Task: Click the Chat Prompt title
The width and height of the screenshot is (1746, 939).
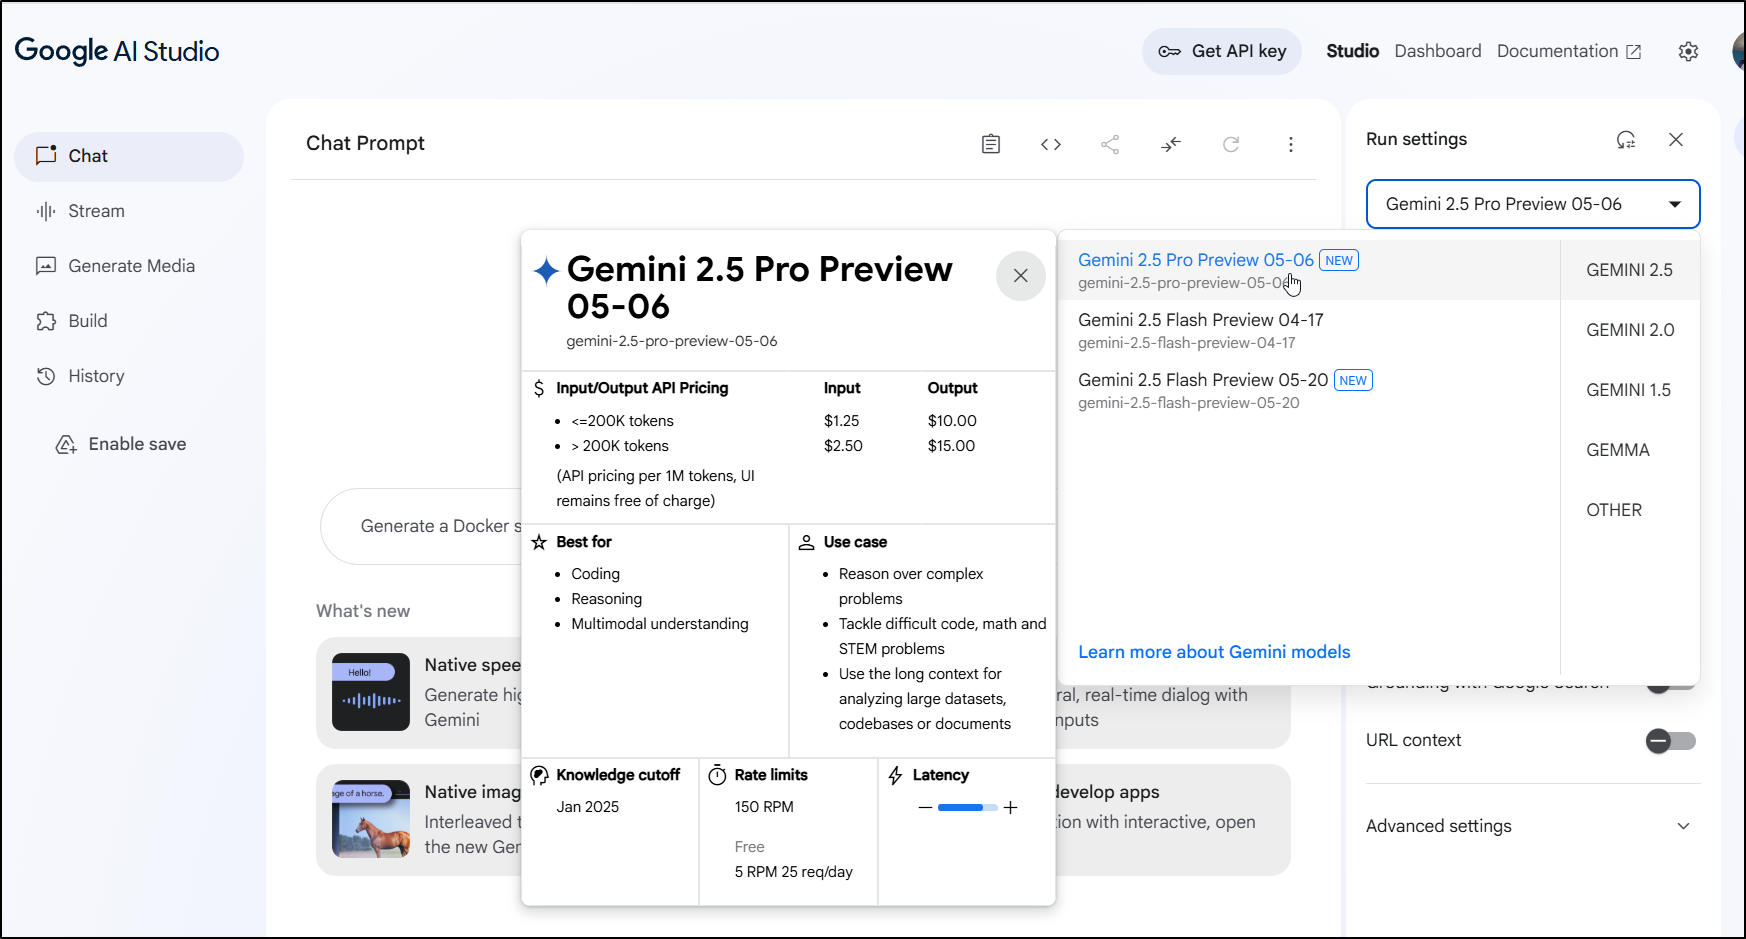Action: point(365,143)
